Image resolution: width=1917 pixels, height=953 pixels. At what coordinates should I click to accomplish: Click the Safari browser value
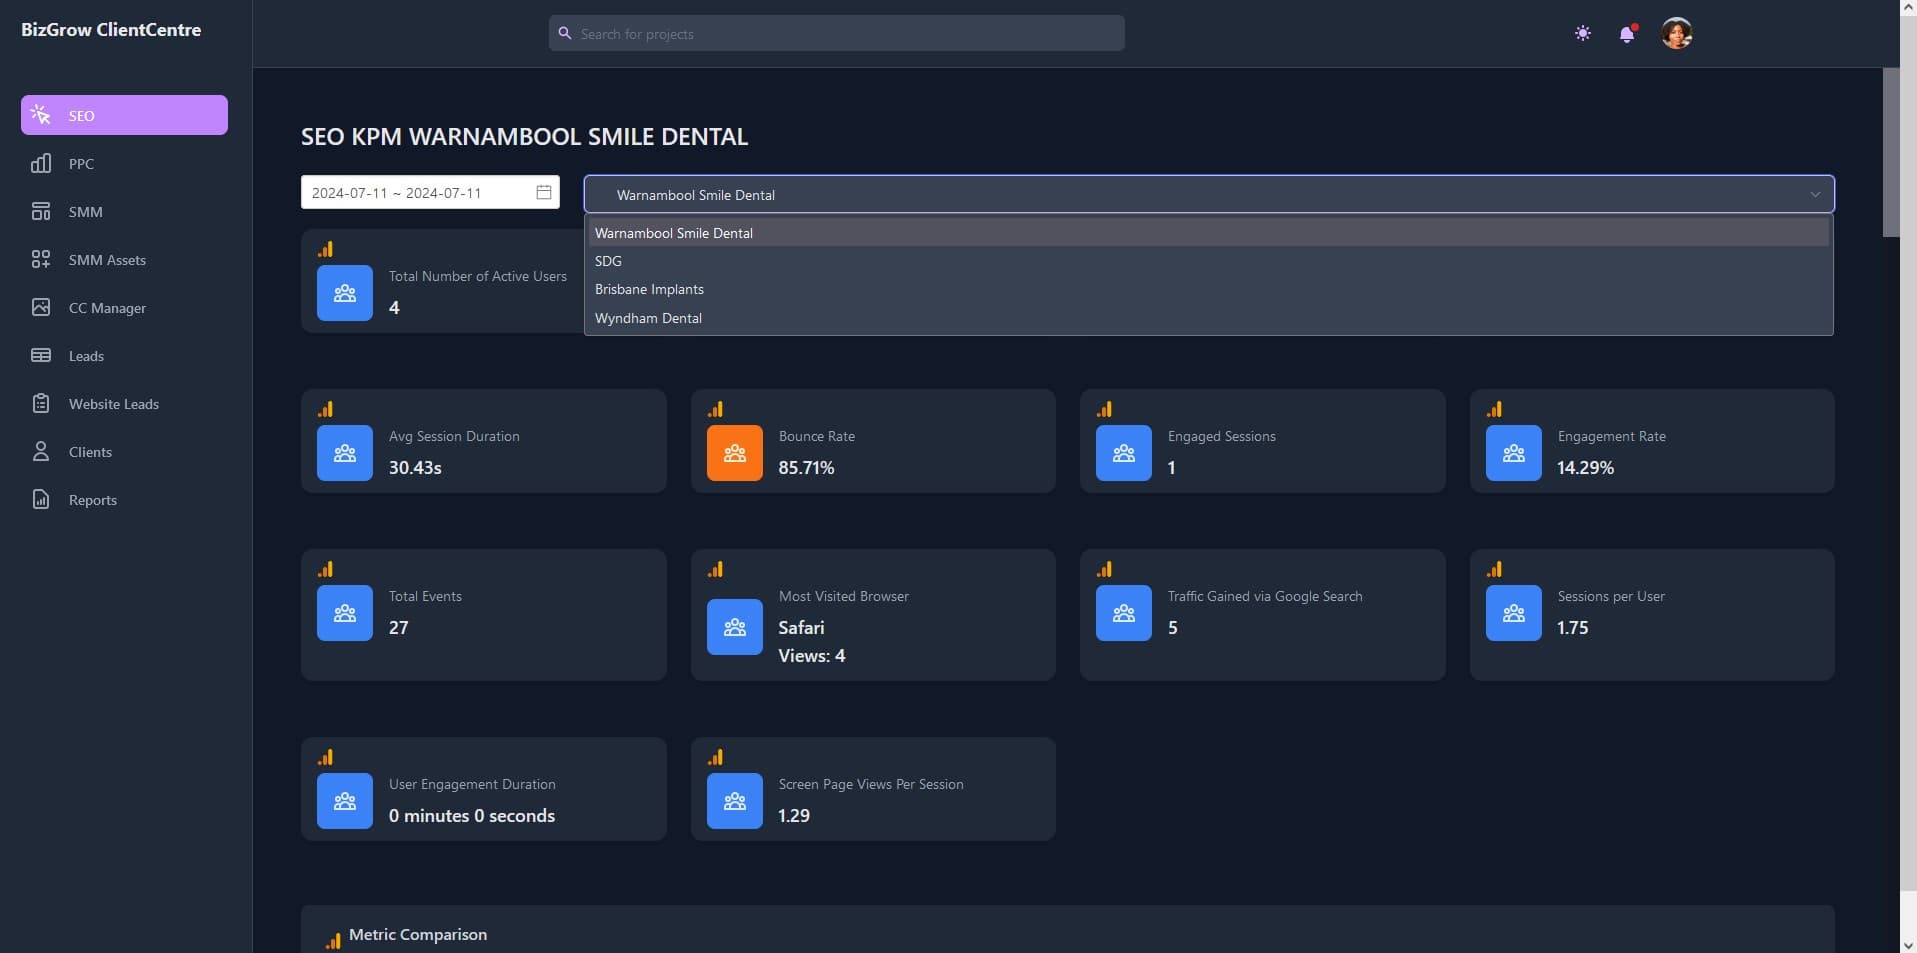pos(801,627)
